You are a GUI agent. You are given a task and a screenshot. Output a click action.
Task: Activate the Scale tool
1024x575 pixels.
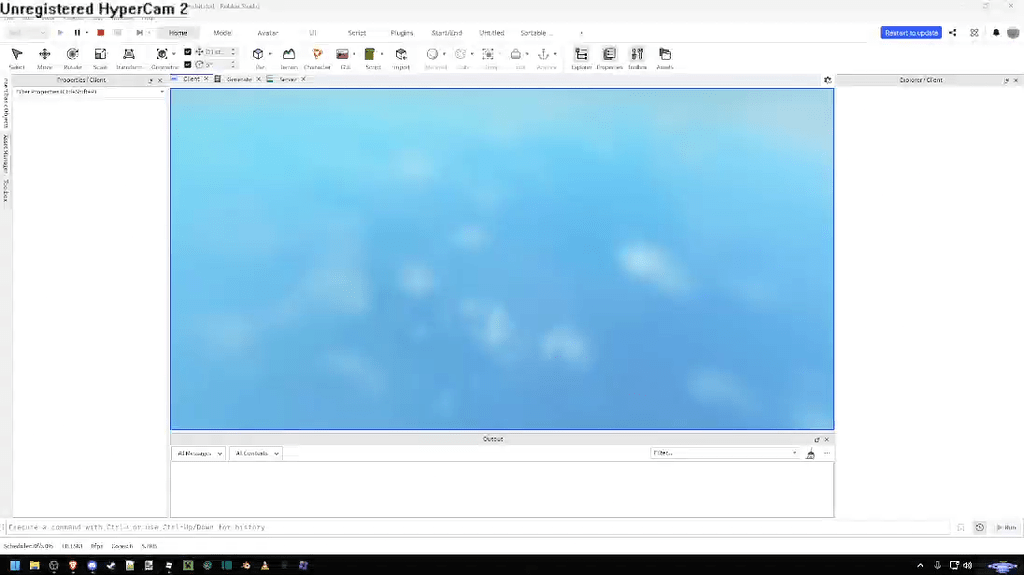[100, 58]
